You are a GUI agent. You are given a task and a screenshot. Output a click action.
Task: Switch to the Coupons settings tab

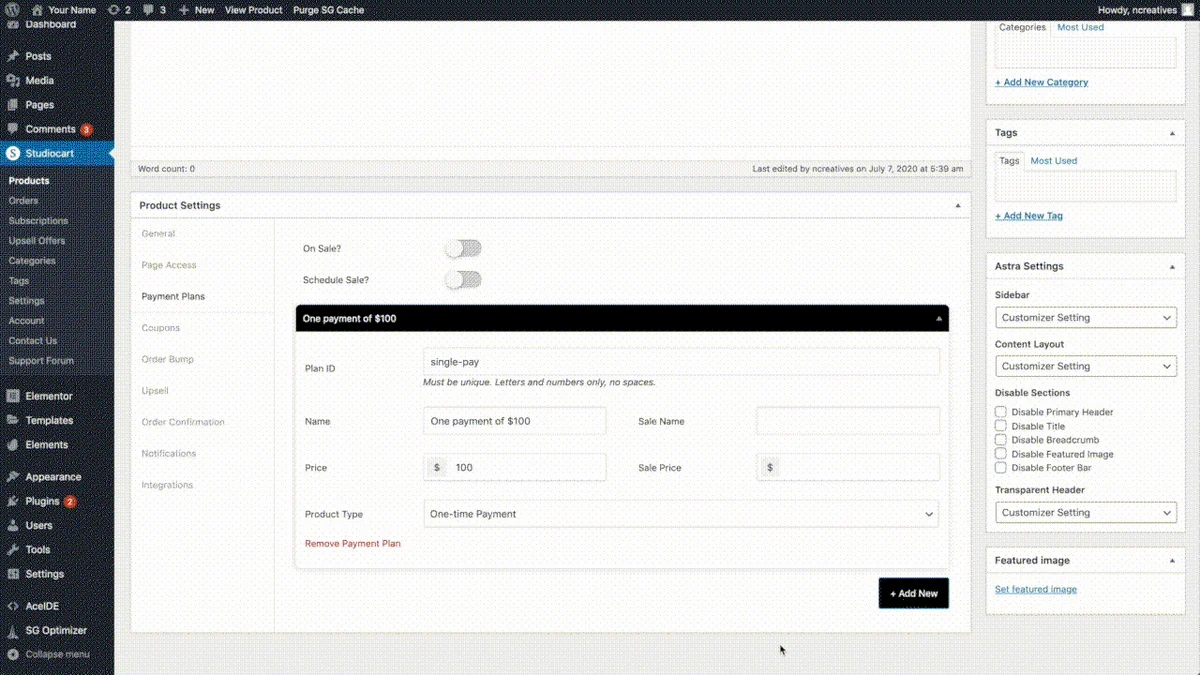[161, 328]
